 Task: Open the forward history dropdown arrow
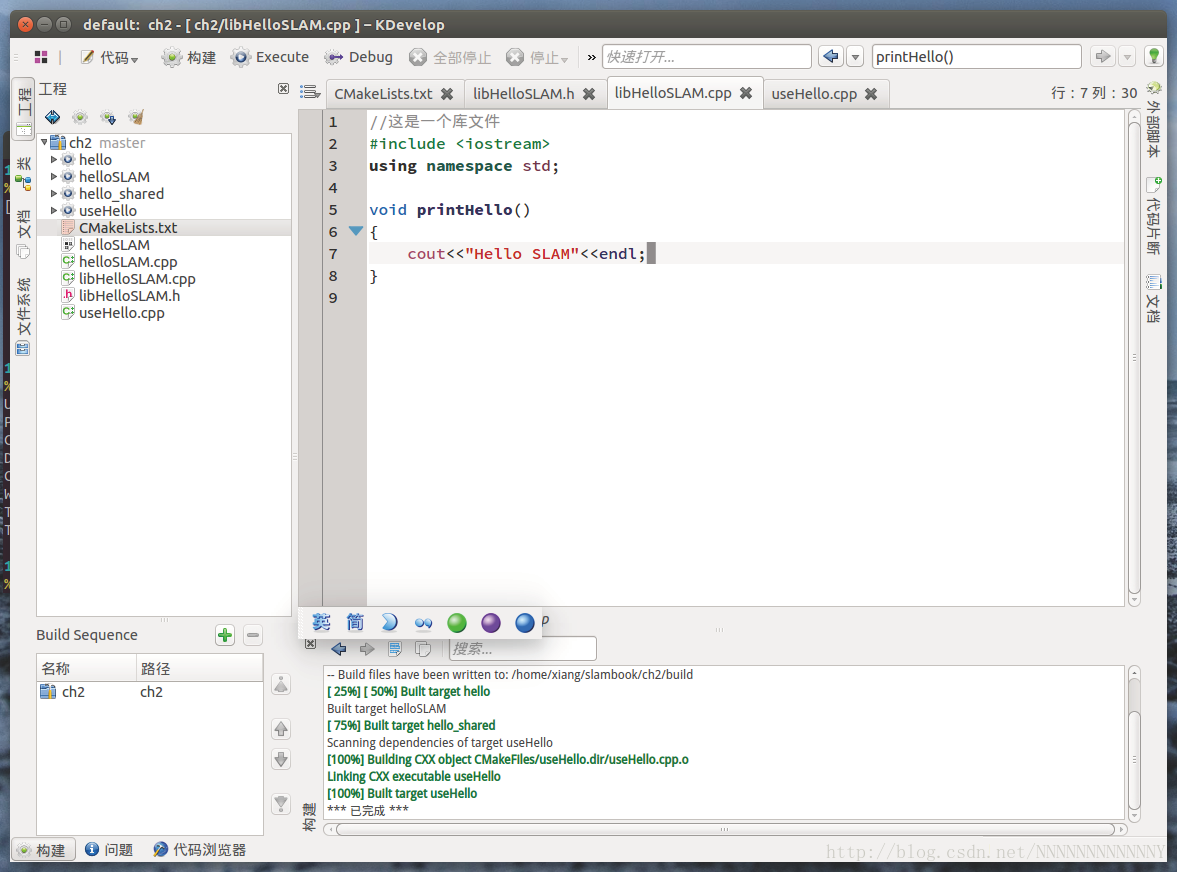[x=1127, y=56]
